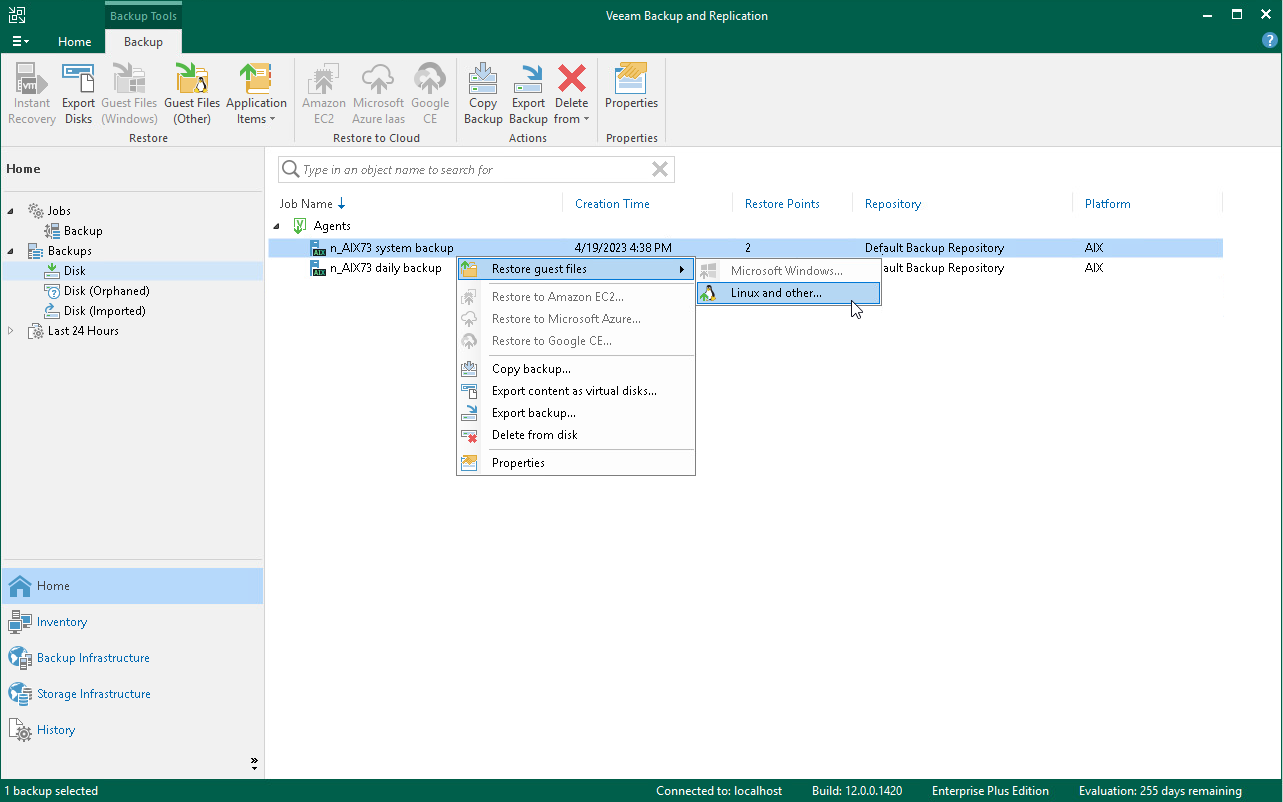Open the History view
The image size is (1283, 802).
[132, 730]
